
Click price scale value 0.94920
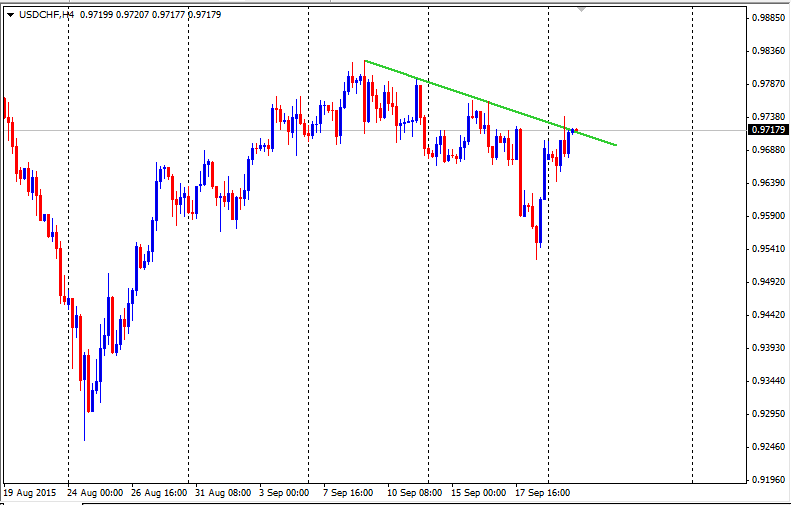[x=768, y=282]
